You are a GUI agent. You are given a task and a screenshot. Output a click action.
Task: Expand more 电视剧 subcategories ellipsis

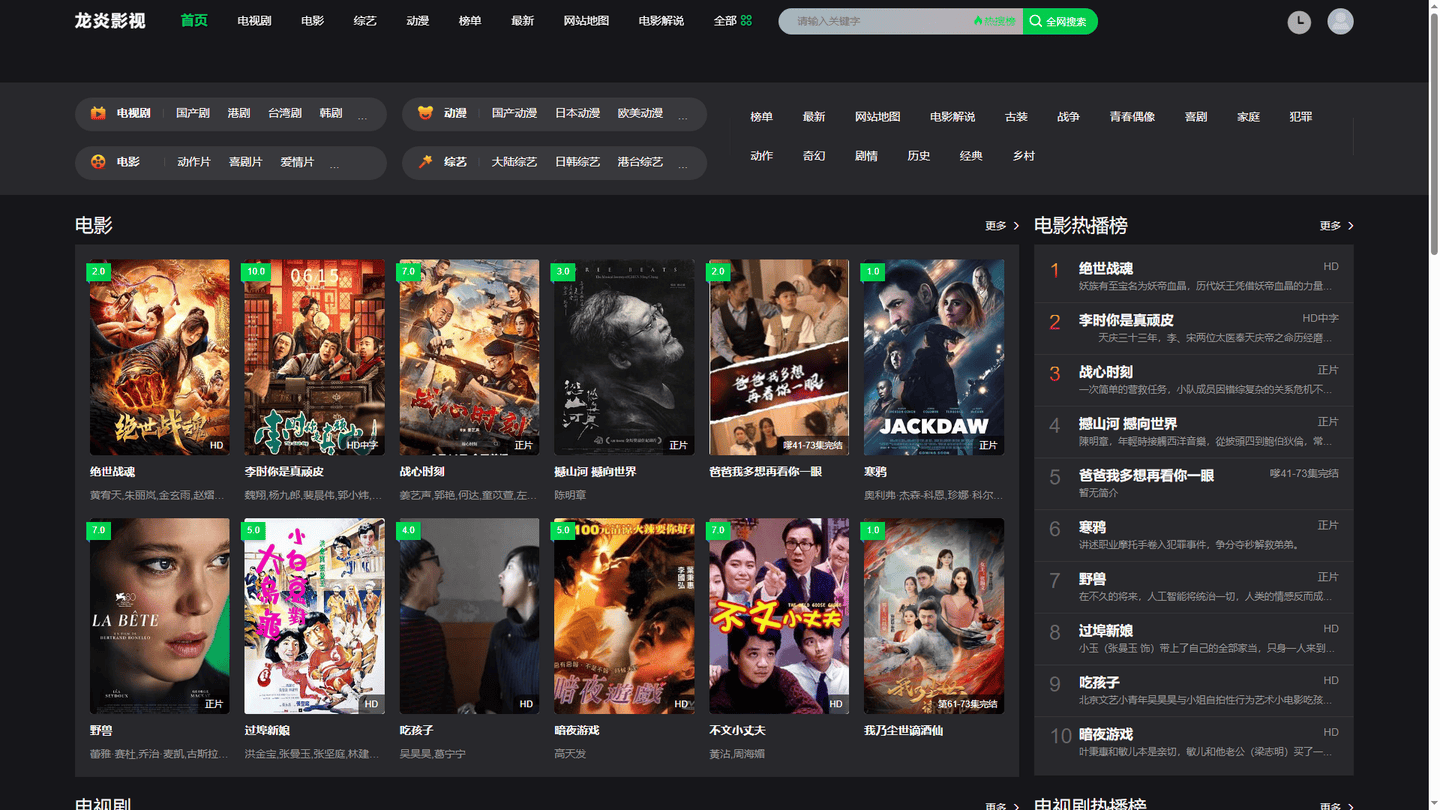click(362, 117)
